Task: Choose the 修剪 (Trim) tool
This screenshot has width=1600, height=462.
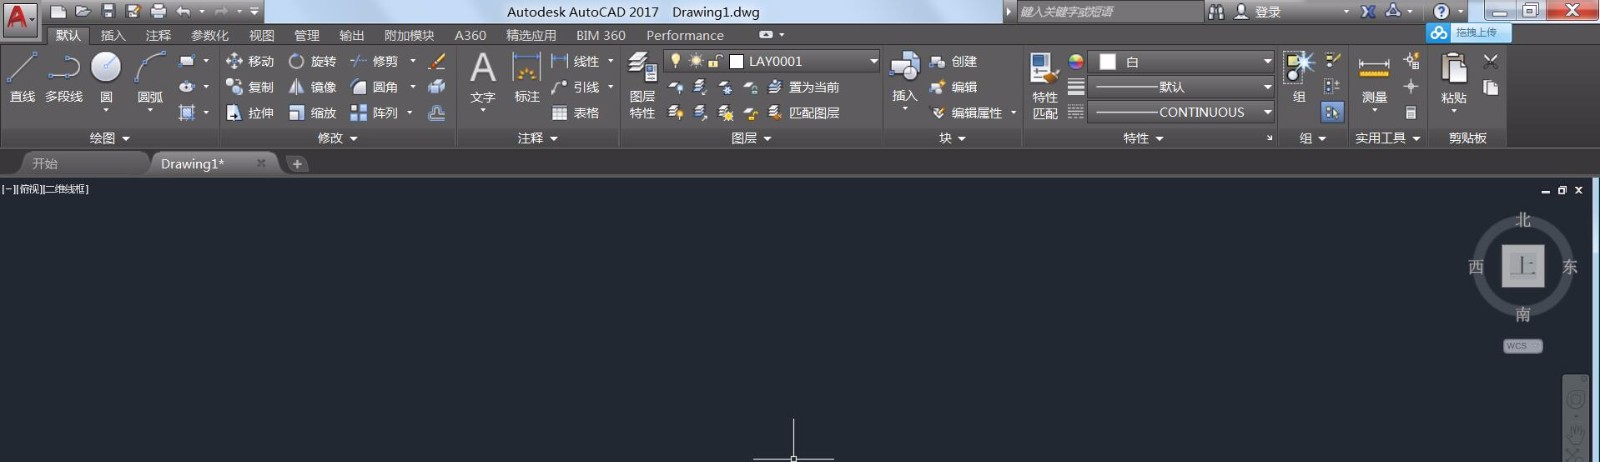Action: (374, 61)
